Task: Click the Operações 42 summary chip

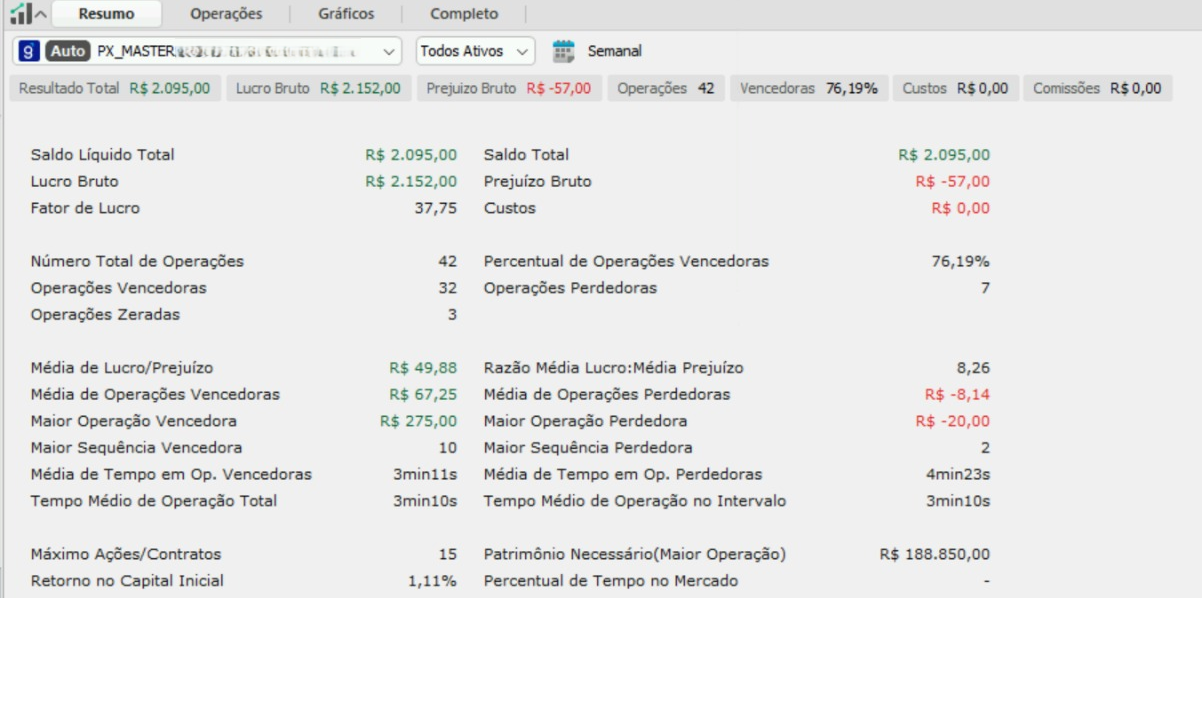Action: (x=666, y=88)
